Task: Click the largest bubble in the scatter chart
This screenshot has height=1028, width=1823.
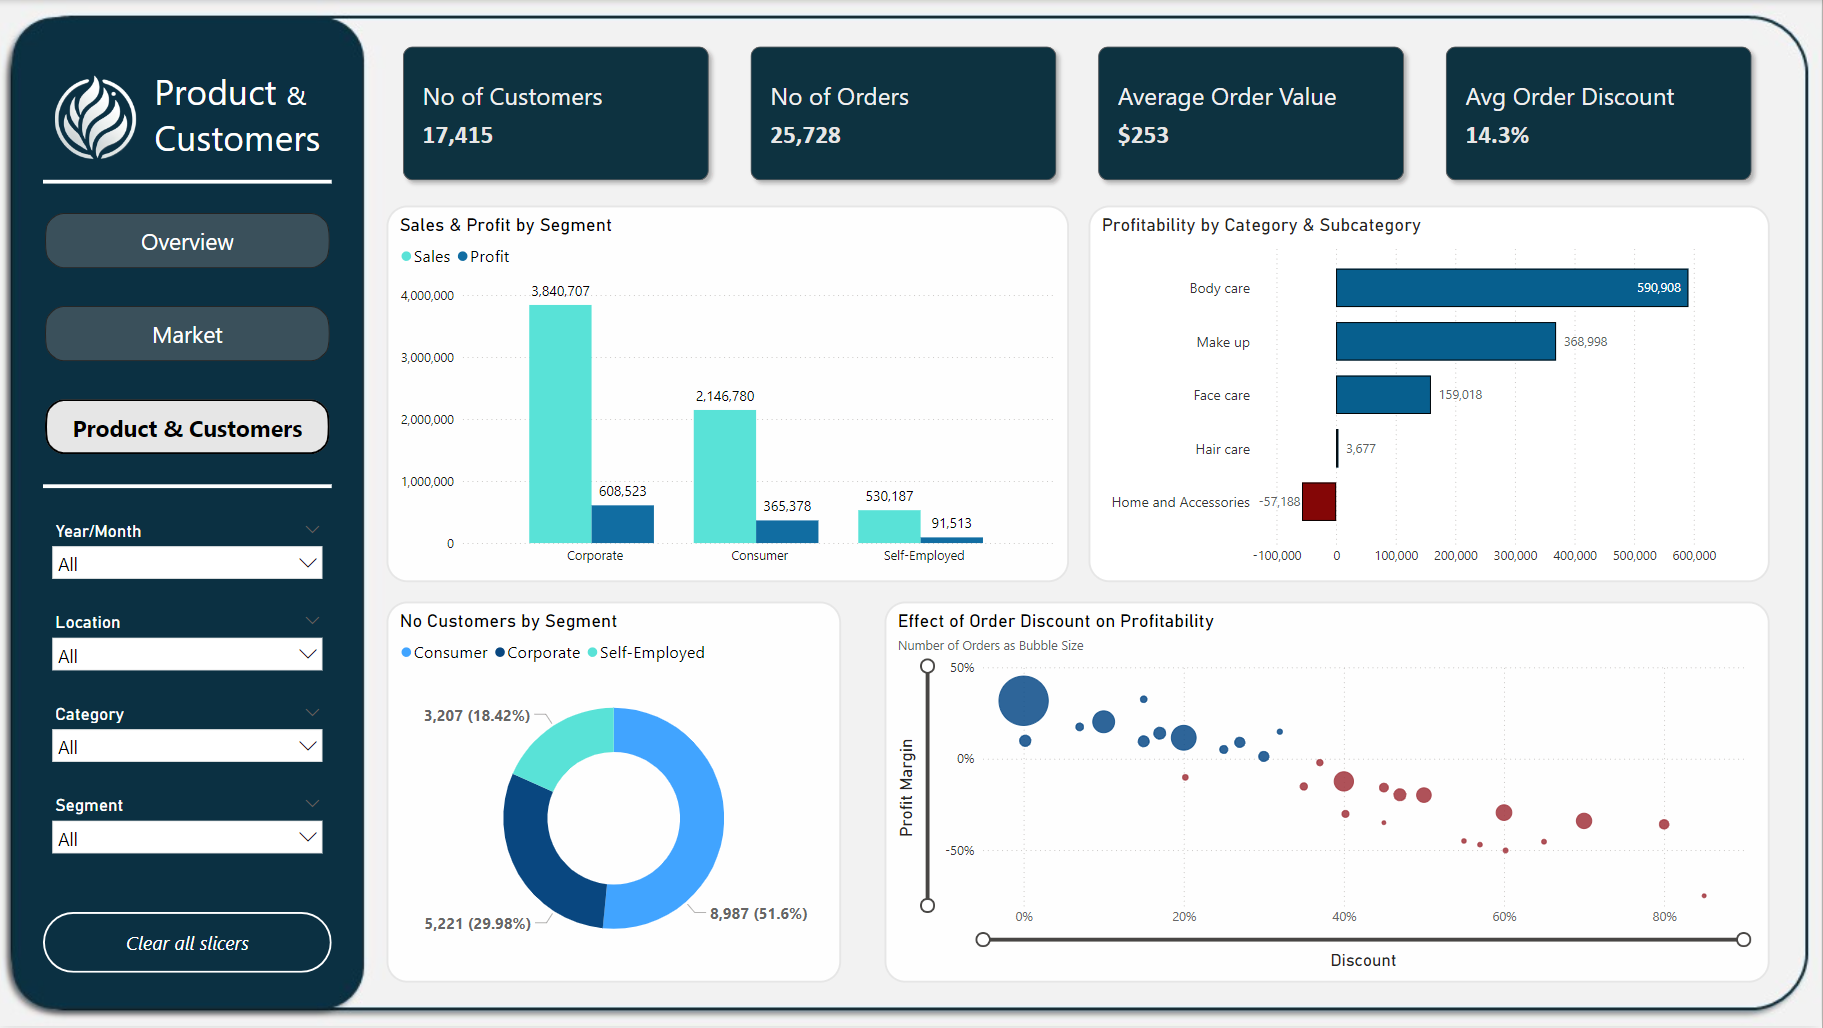Action: click(x=1022, y=701)
